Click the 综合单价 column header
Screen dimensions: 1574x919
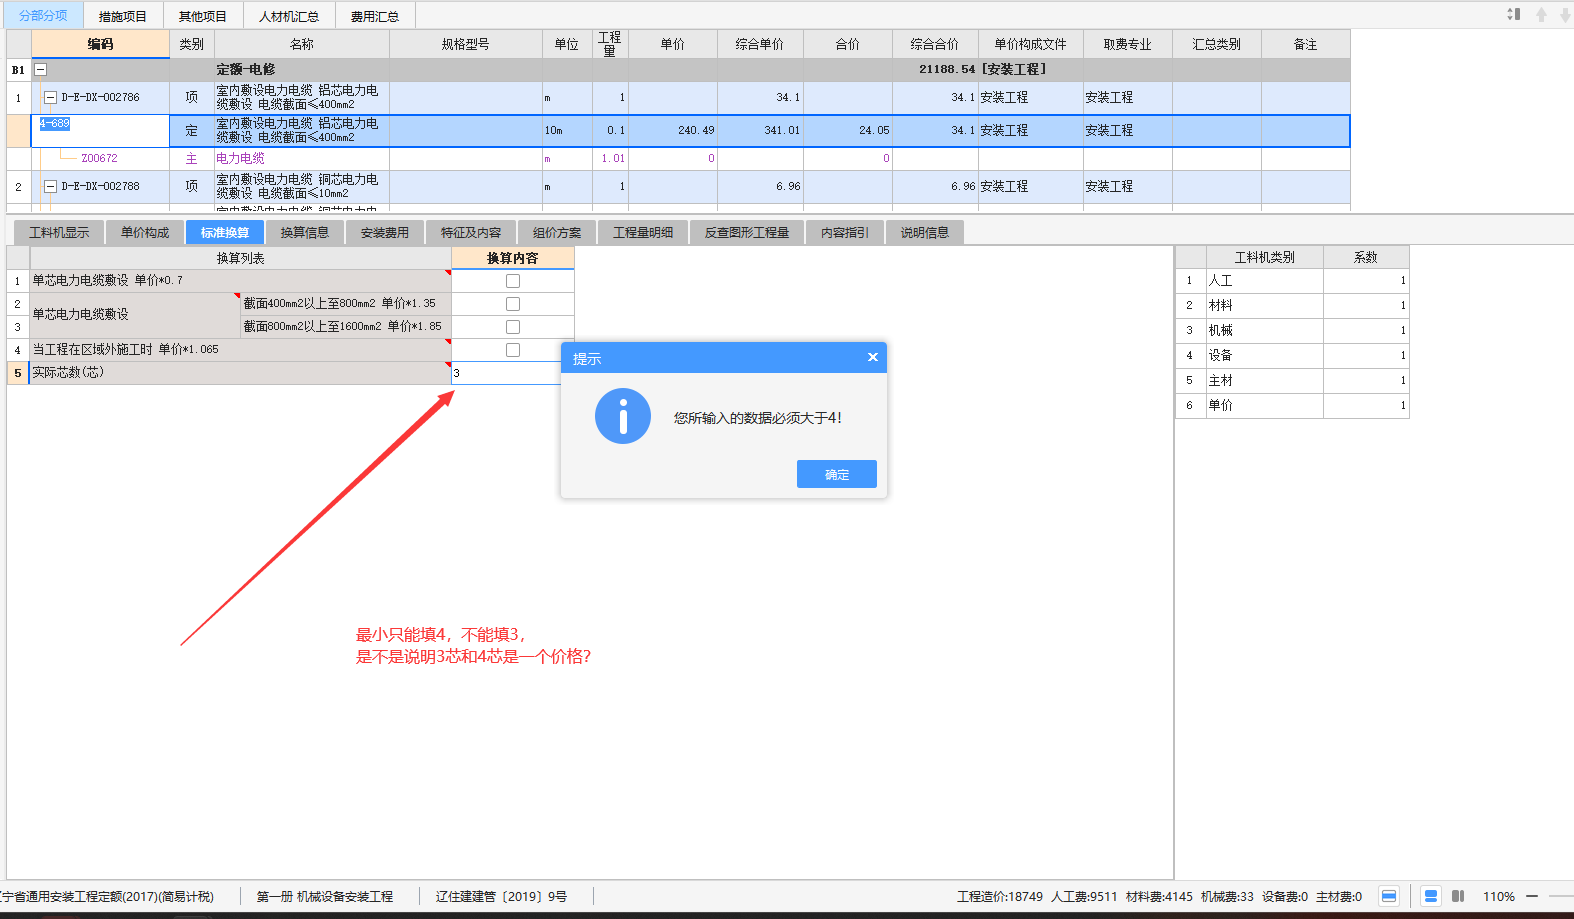pos(760,44)
